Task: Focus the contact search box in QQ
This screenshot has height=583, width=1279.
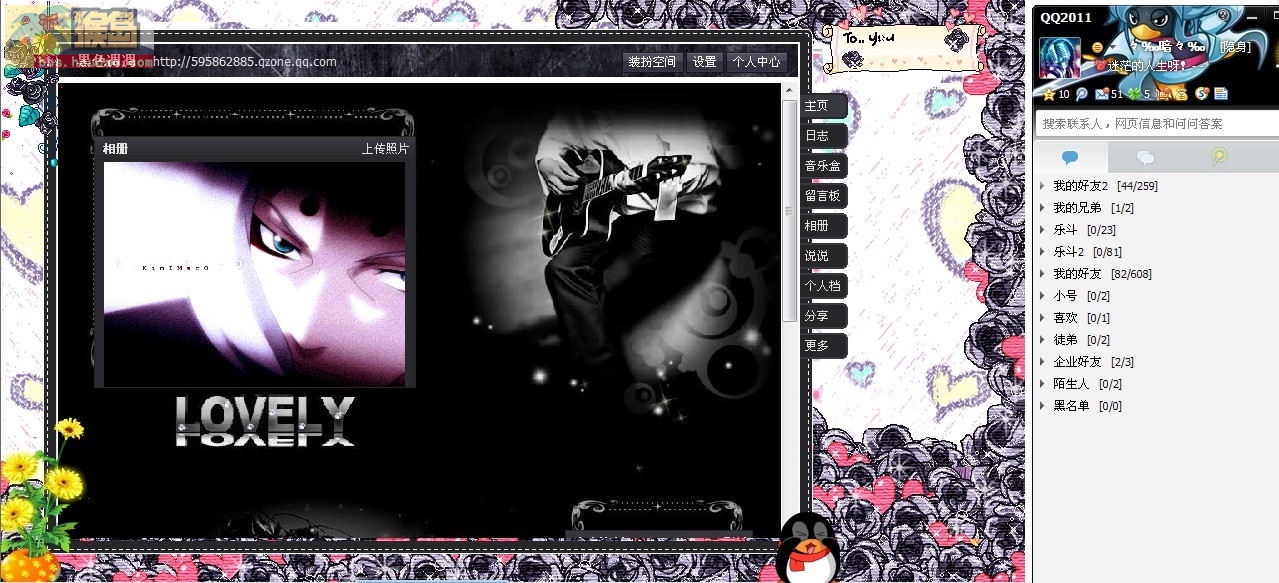Action: [x=1156, y=124]
